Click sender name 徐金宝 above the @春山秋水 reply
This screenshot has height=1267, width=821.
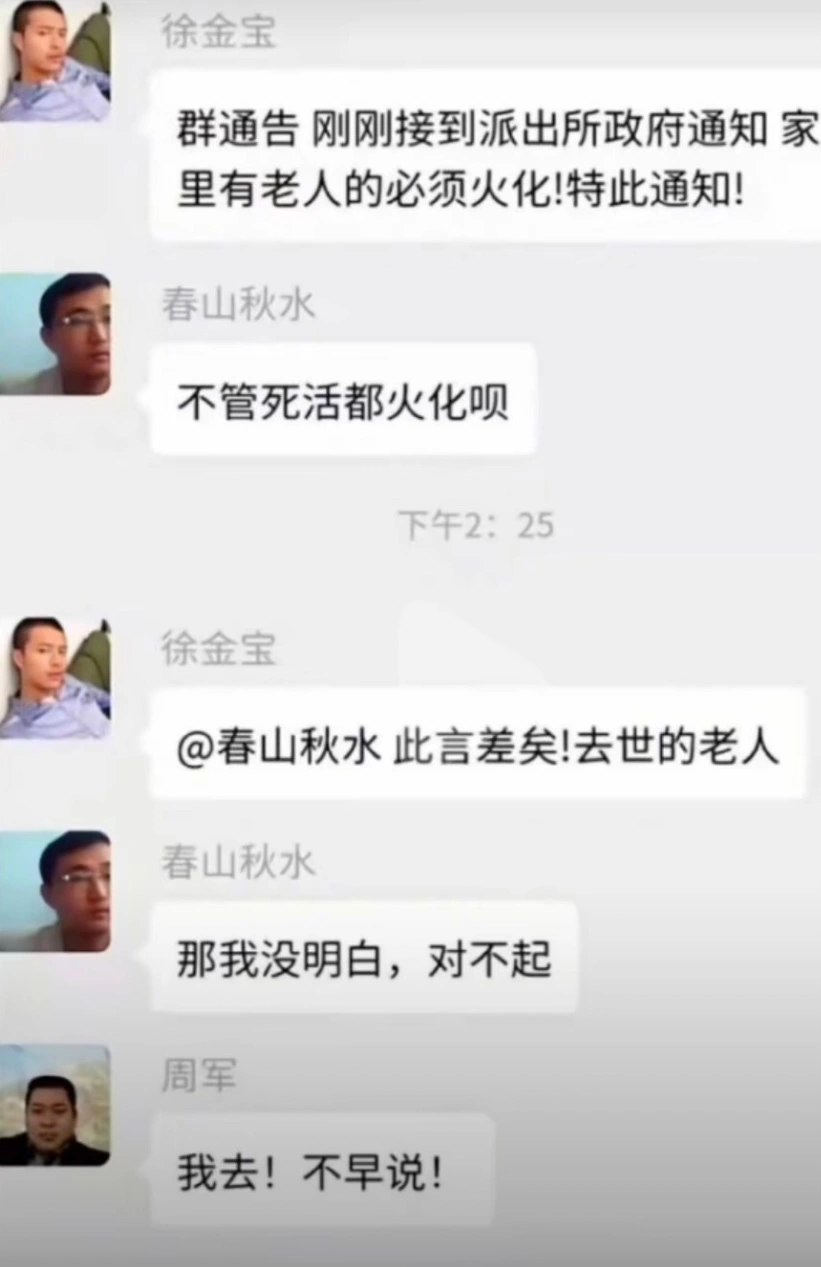[x=218, y=649]
